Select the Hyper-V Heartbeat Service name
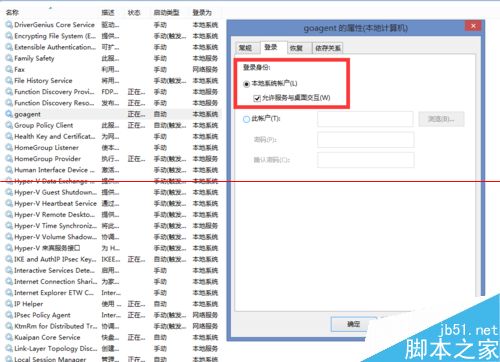The height and width of the screenshot is (362, 500). click(55, 203)
